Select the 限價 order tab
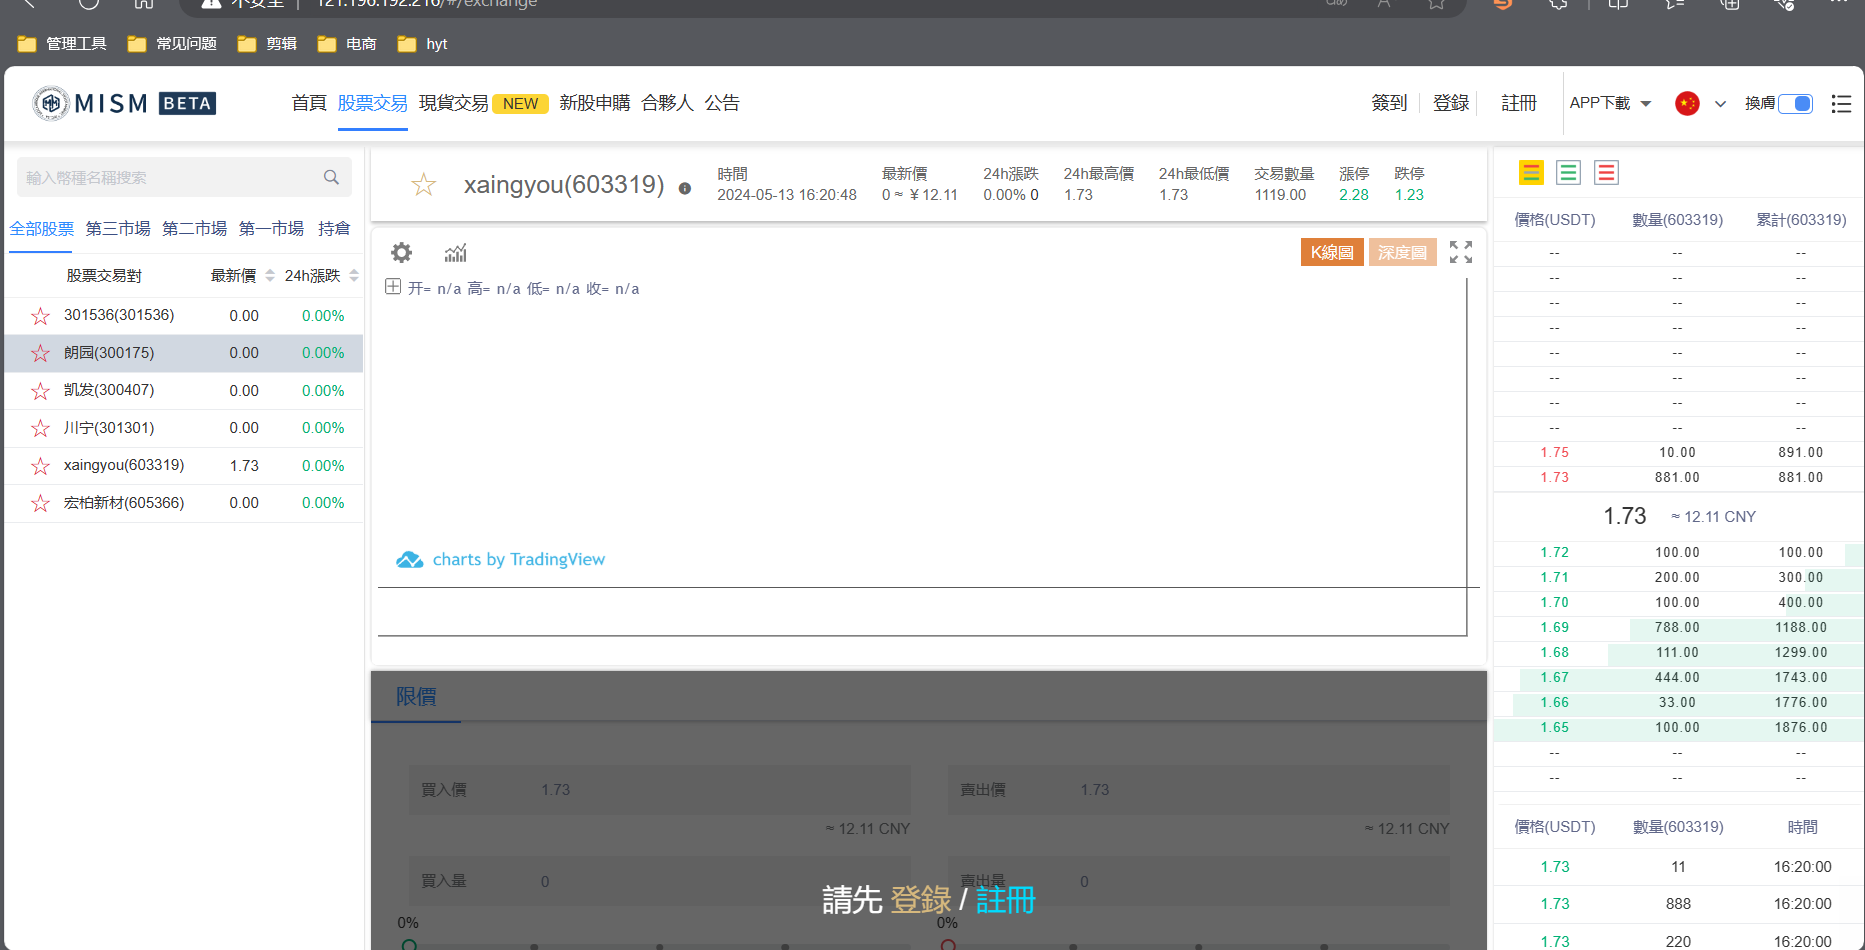Viewport: 1865px width, 950px height. [x=416, y=697]
